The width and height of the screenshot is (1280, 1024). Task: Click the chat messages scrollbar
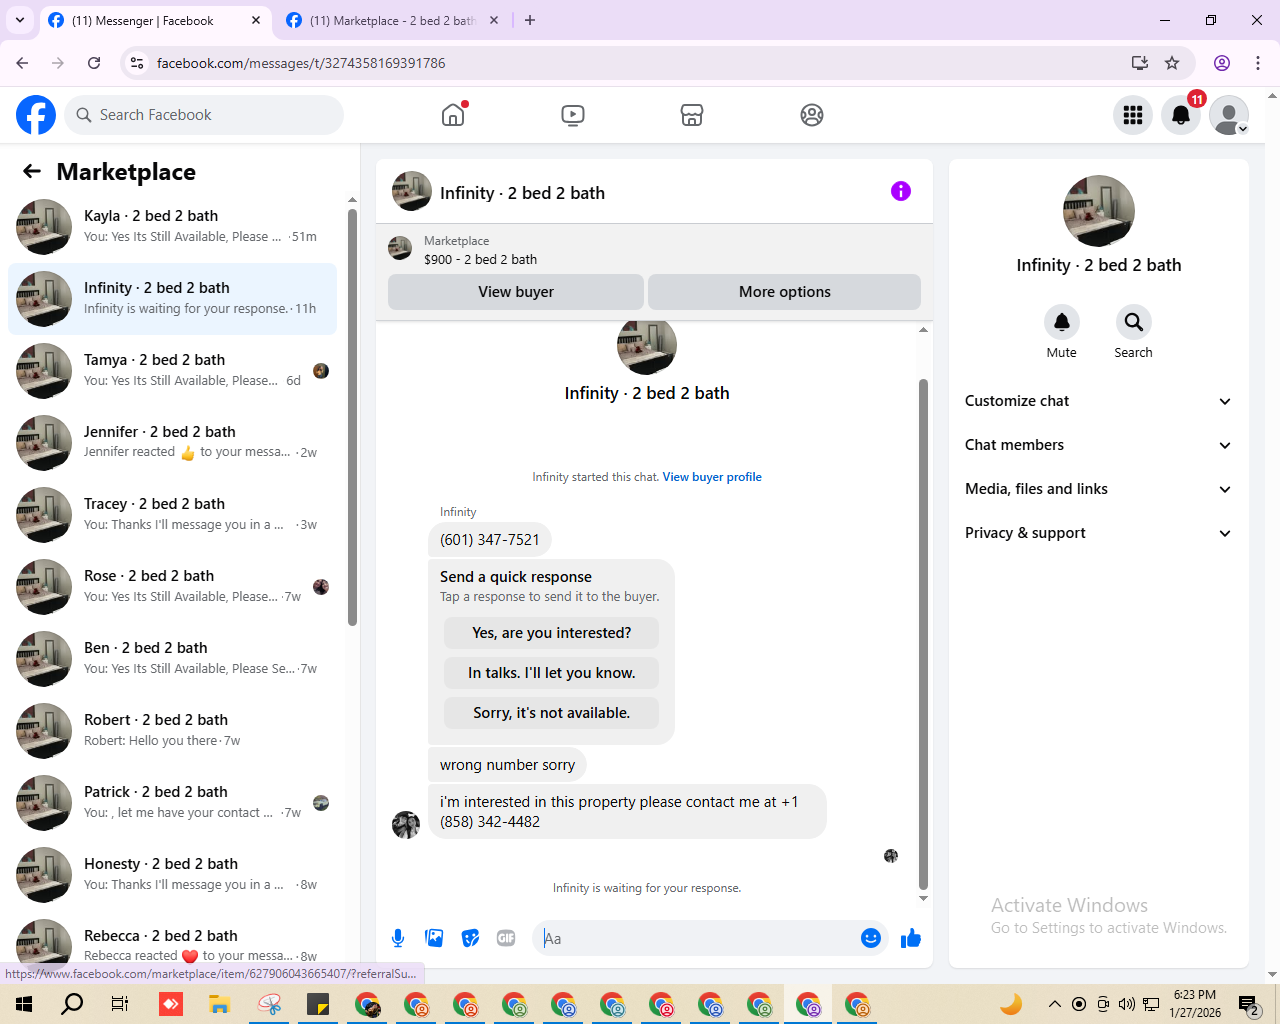[923, 634]
